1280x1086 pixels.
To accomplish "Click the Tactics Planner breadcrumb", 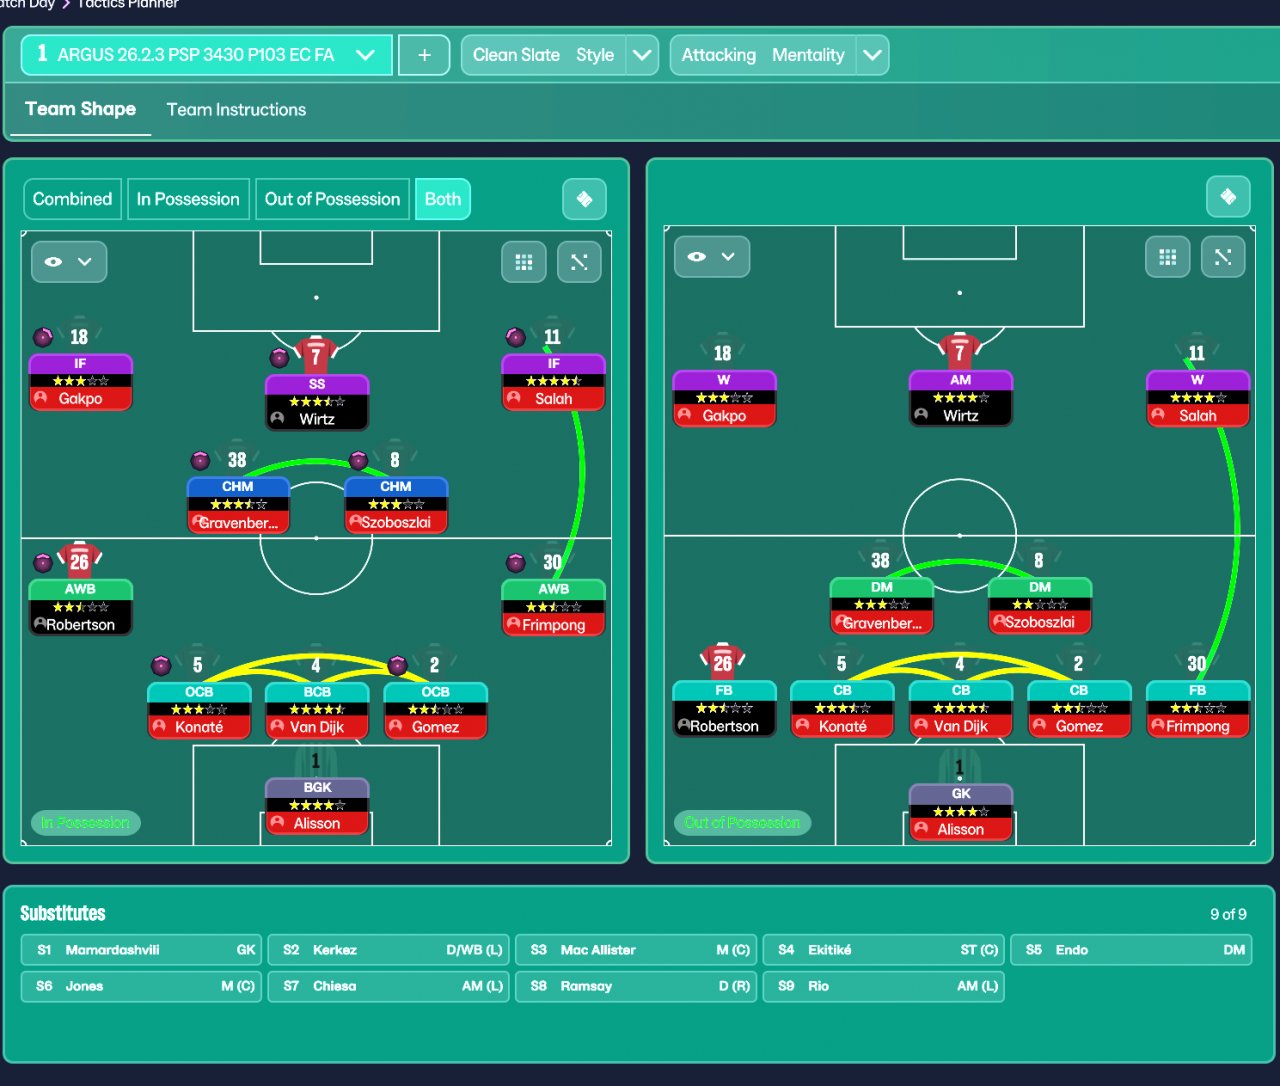I will coord(128,4).
